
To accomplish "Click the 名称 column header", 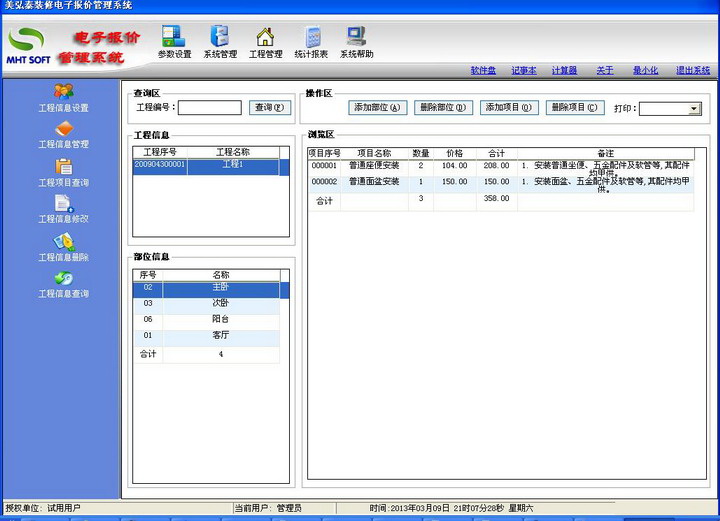I will pos(221,275).
